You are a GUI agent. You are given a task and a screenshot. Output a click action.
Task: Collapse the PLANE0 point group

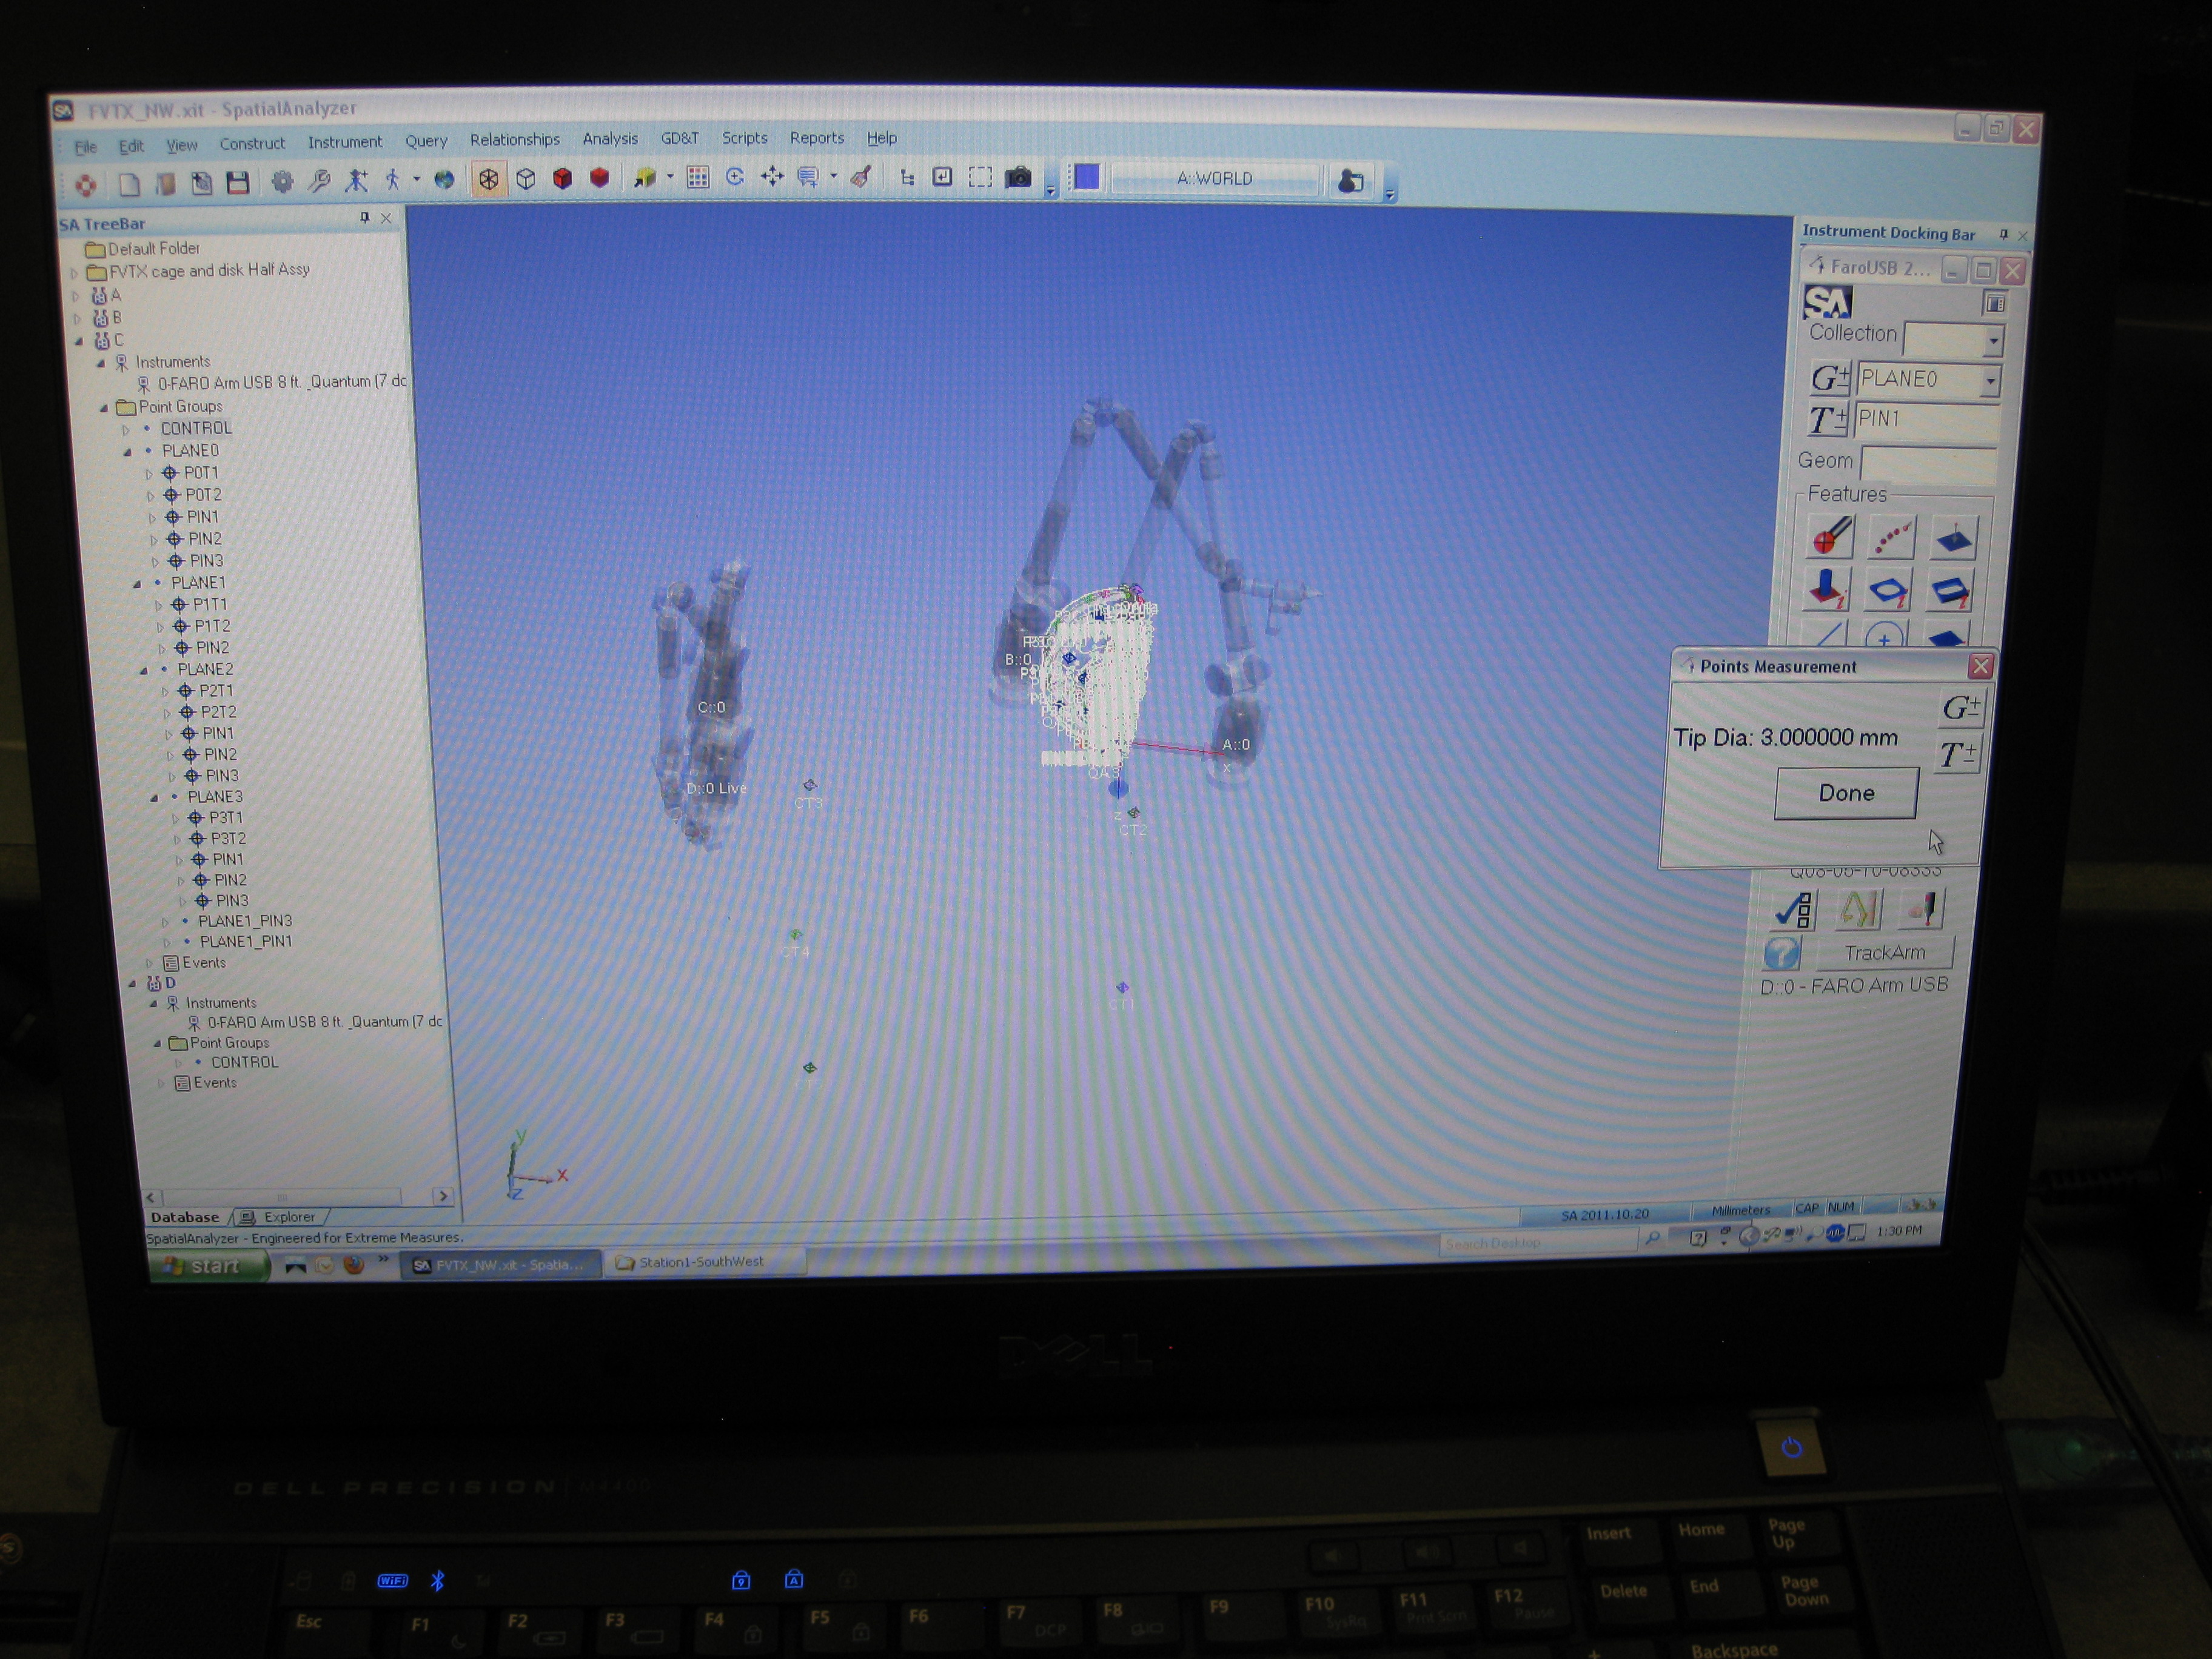(x=127, y=452)
